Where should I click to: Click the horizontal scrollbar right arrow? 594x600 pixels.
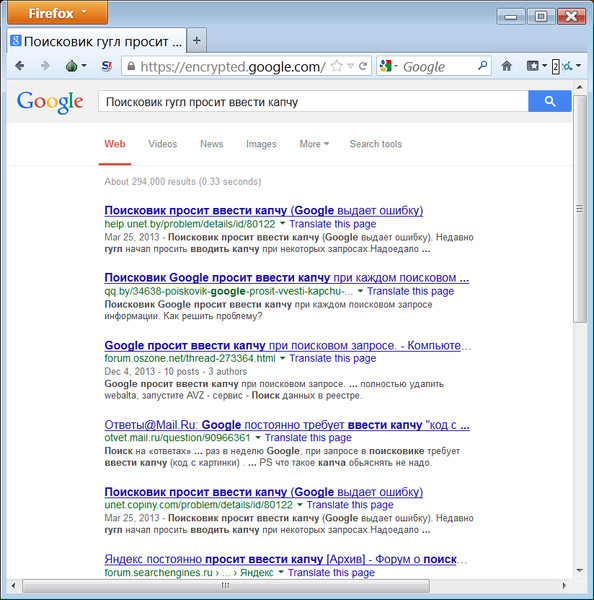tap(564, 585)
